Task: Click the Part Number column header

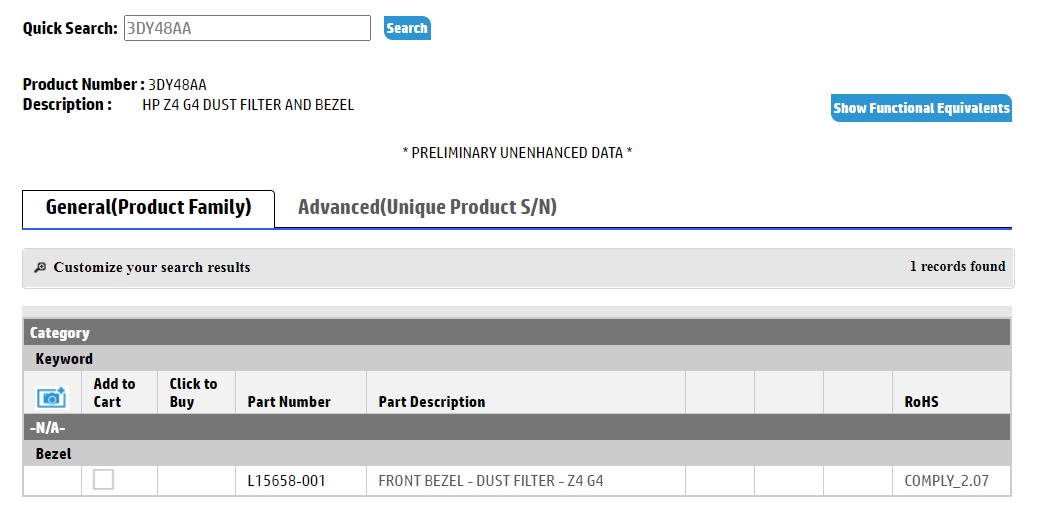Action: 289,402
